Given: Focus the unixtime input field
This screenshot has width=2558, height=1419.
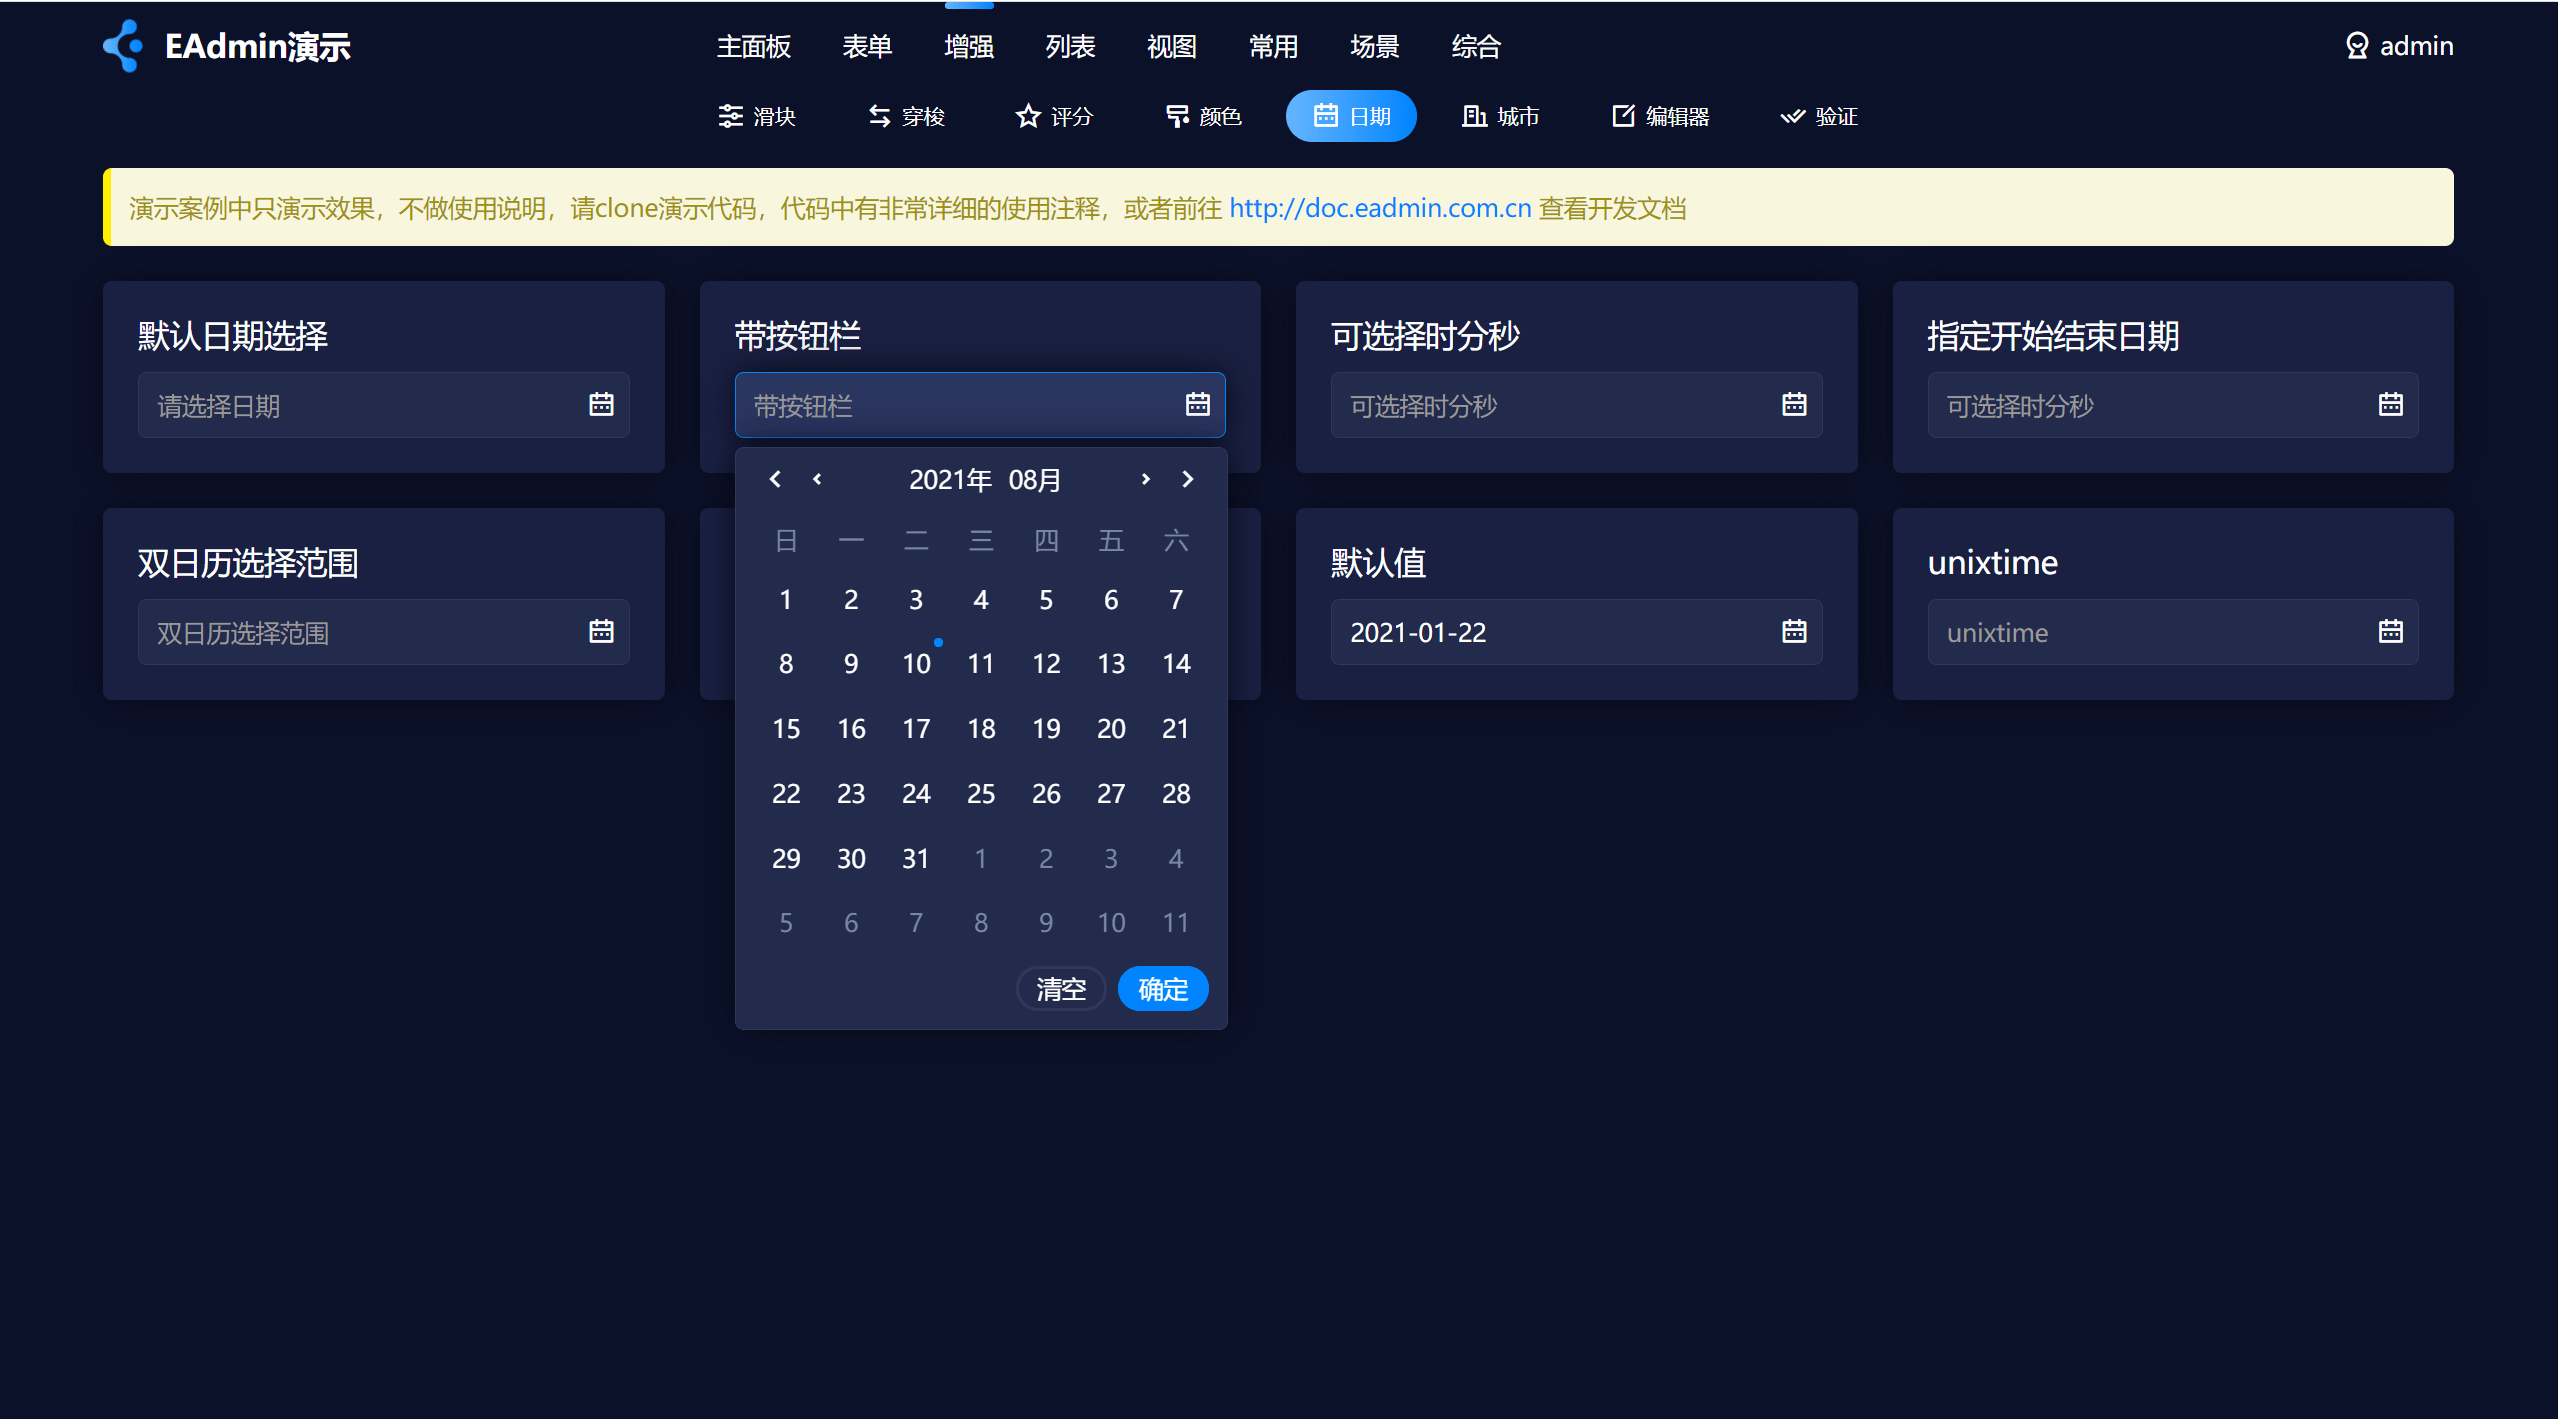Looking at the screenshot, I should point(2173,632).
